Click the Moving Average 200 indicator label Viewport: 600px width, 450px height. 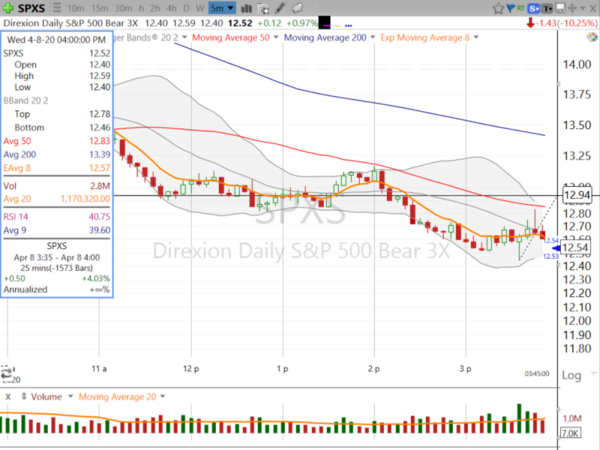click(x=325, y=38)
